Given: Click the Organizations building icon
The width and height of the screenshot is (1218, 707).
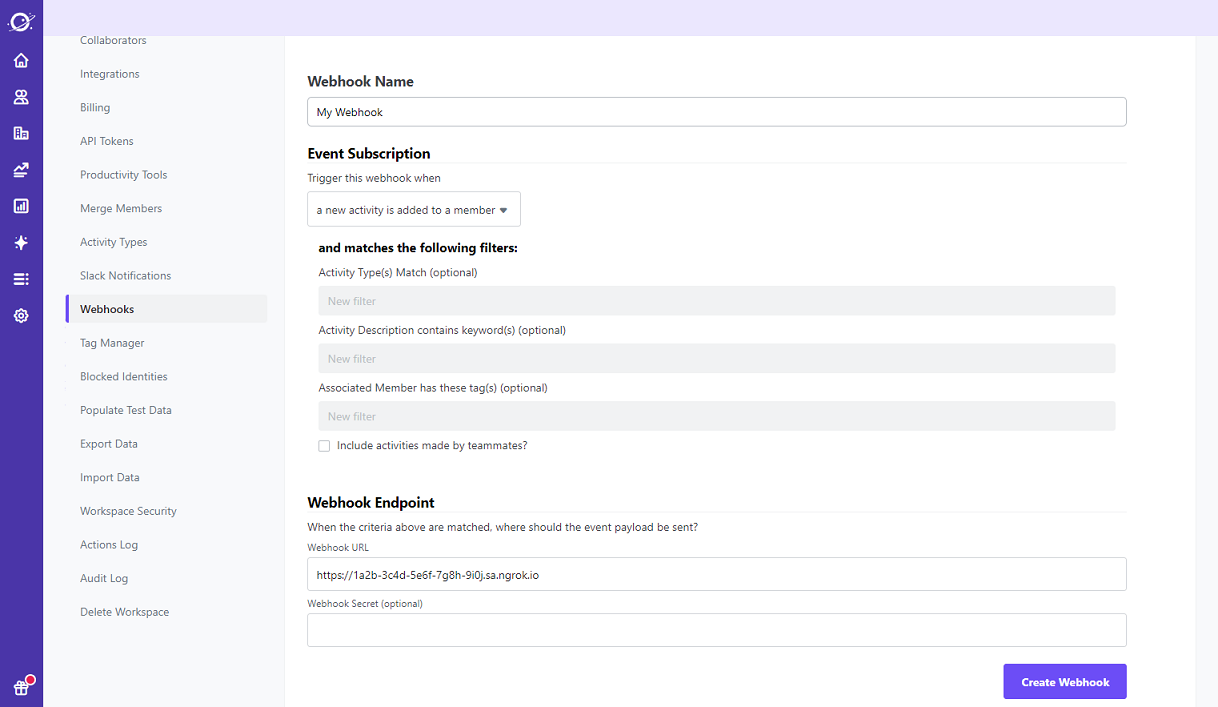Looking at the screenshot, I should click(21, 132).
